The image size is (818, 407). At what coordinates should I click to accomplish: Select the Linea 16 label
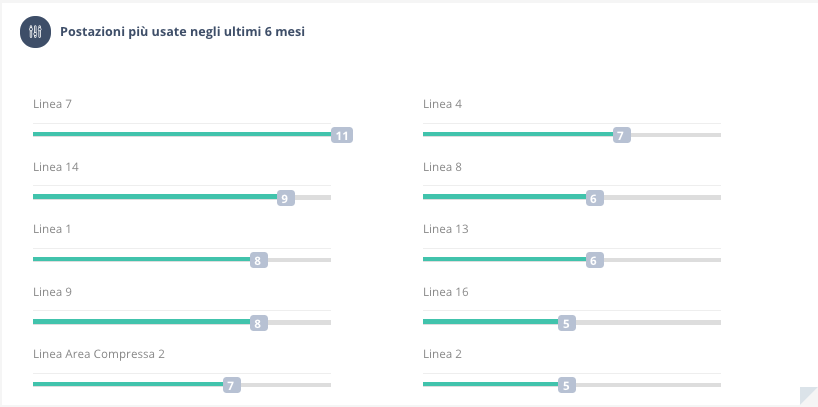click(x=446, y=292)
